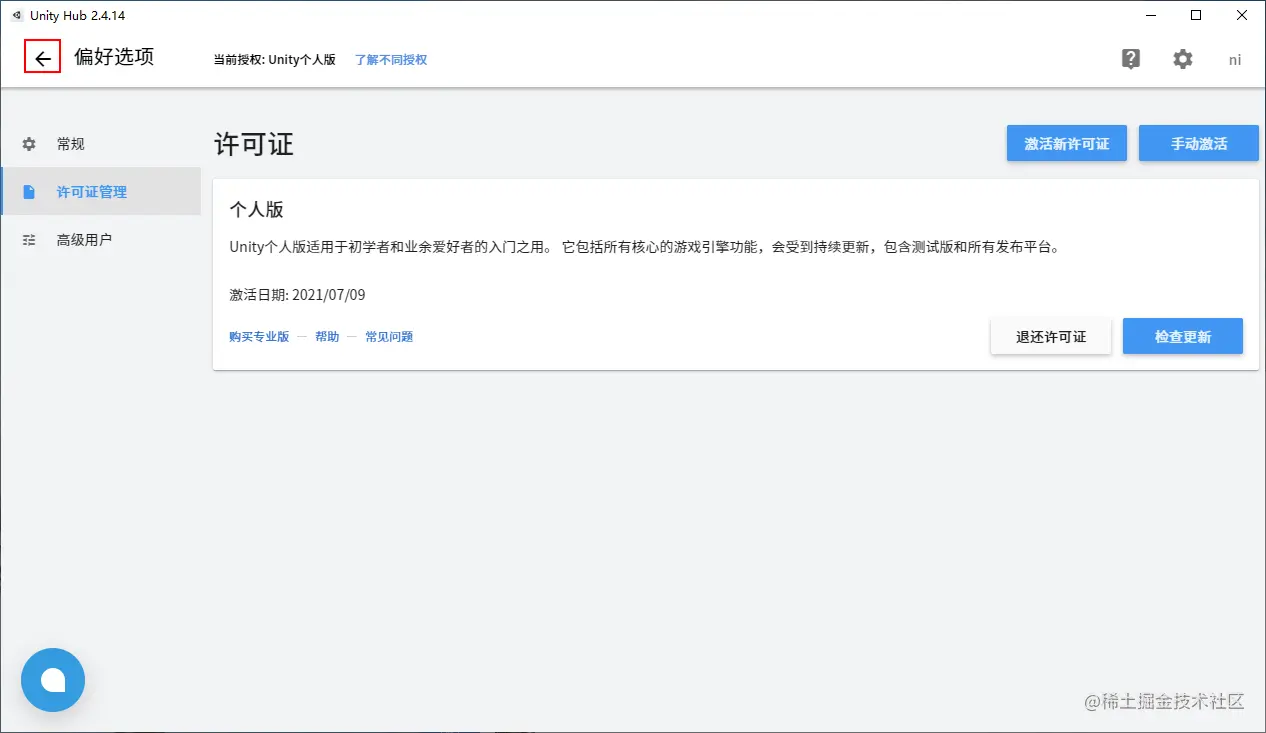Image resolution: width=1266 pixels, height=733 pixels.
Task: Click the 个人版 card title
Action: [257, 209]
